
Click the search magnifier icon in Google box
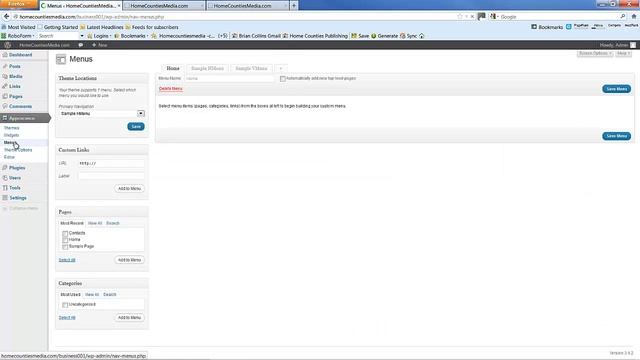click(x=623, y=16)
